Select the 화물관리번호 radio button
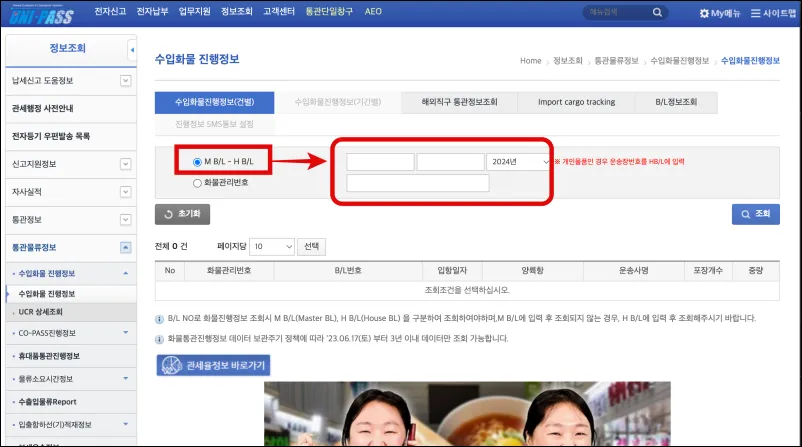Viewport: 802px width, 447px height. click(x=197, y=183)
